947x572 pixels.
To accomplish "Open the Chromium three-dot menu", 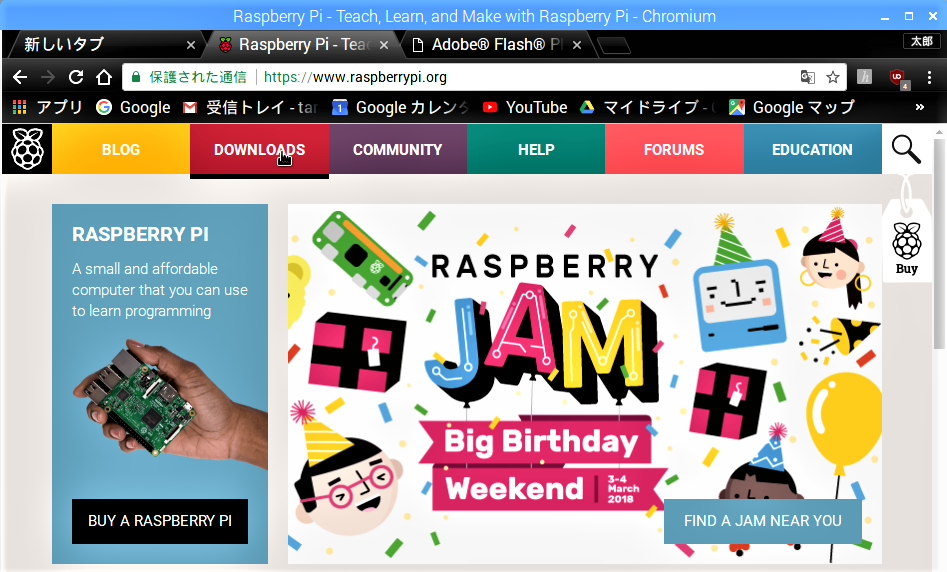I will point(929,77).
